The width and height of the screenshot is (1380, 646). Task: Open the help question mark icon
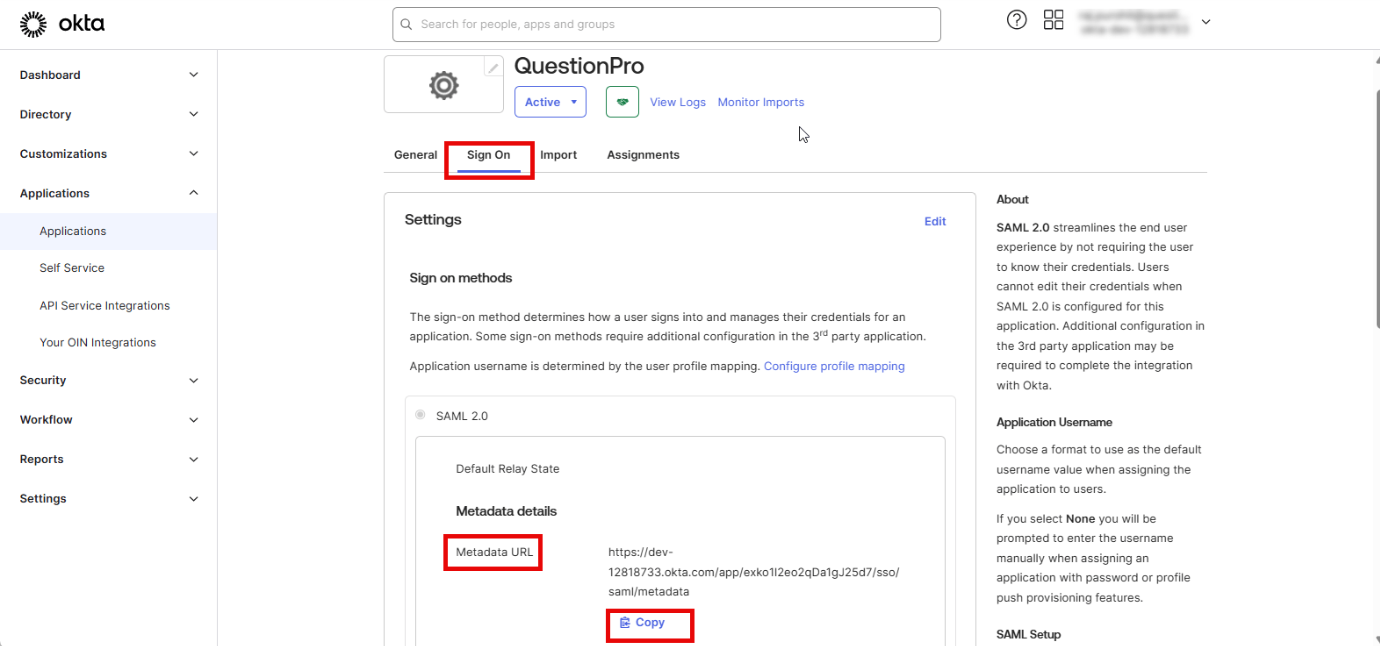coord(1016,20)
